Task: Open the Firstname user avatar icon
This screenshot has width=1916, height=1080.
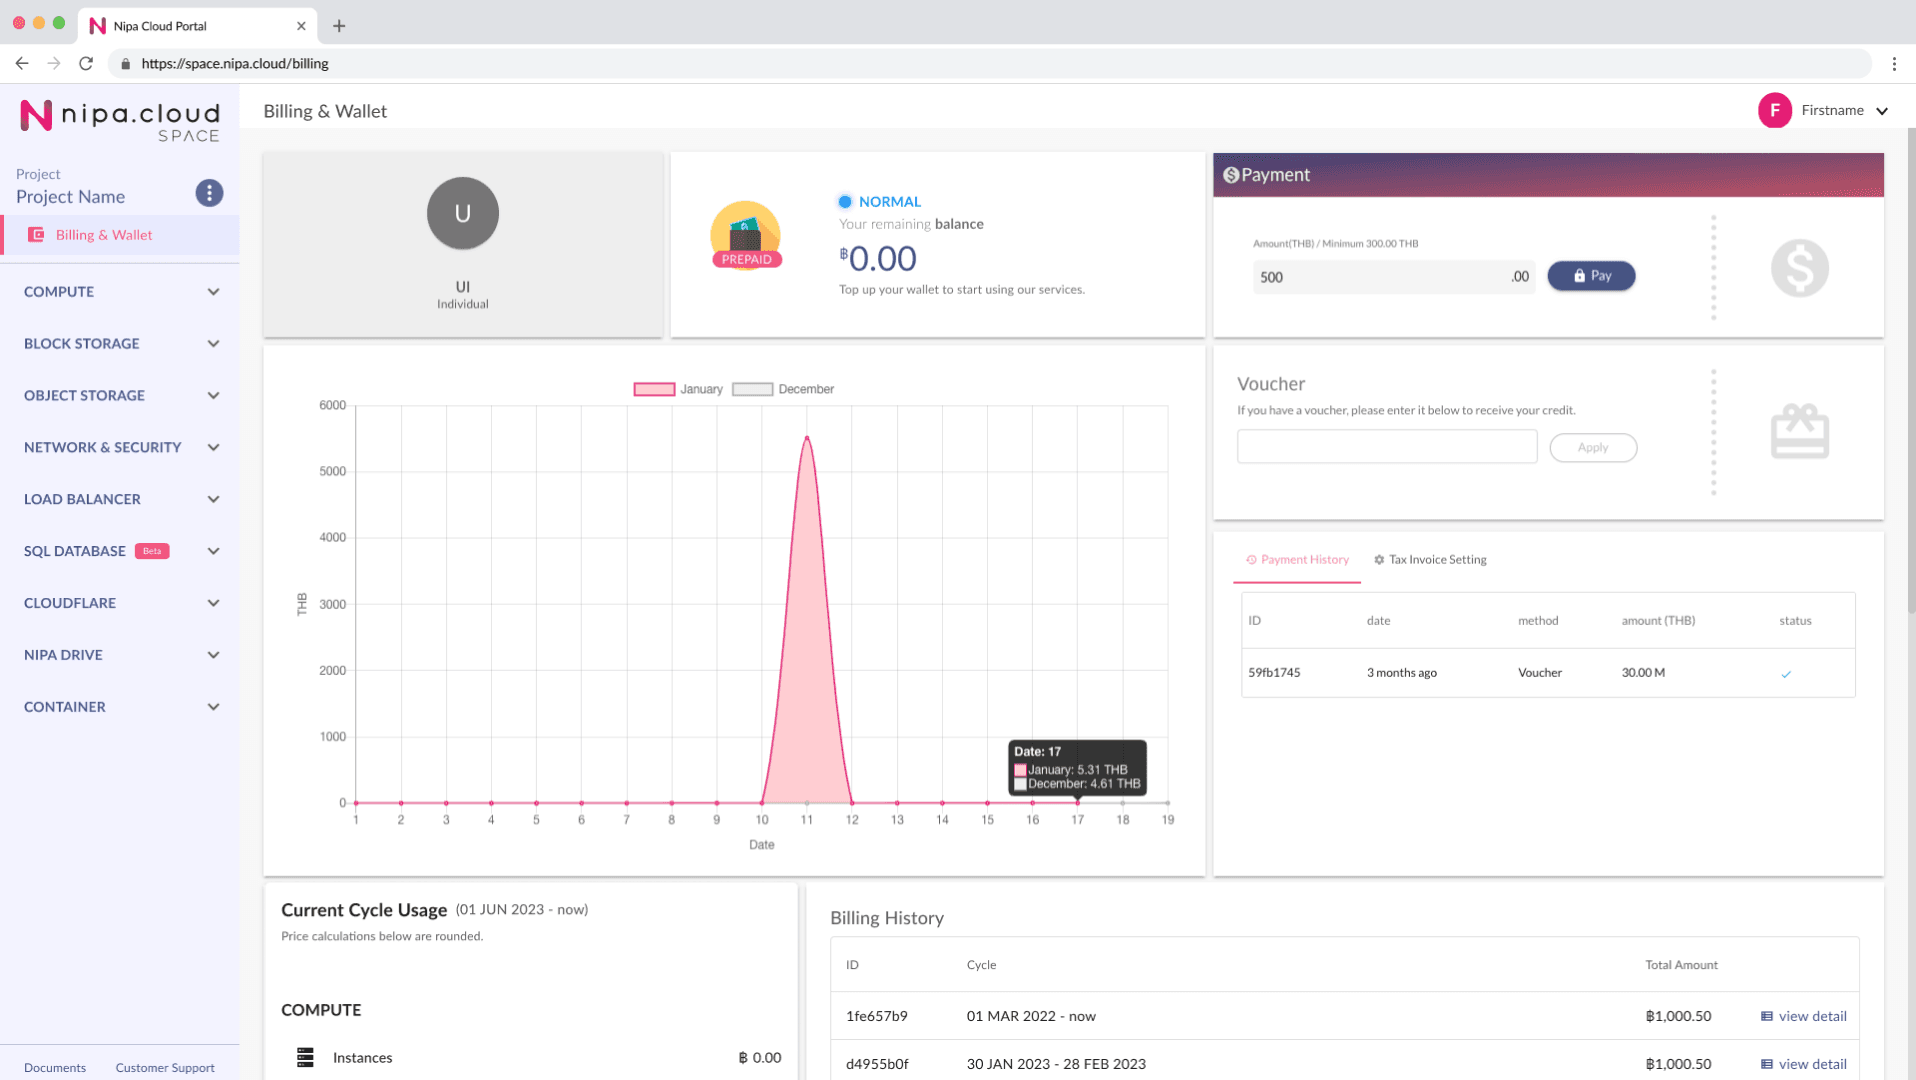Action: click(1775, 110)
